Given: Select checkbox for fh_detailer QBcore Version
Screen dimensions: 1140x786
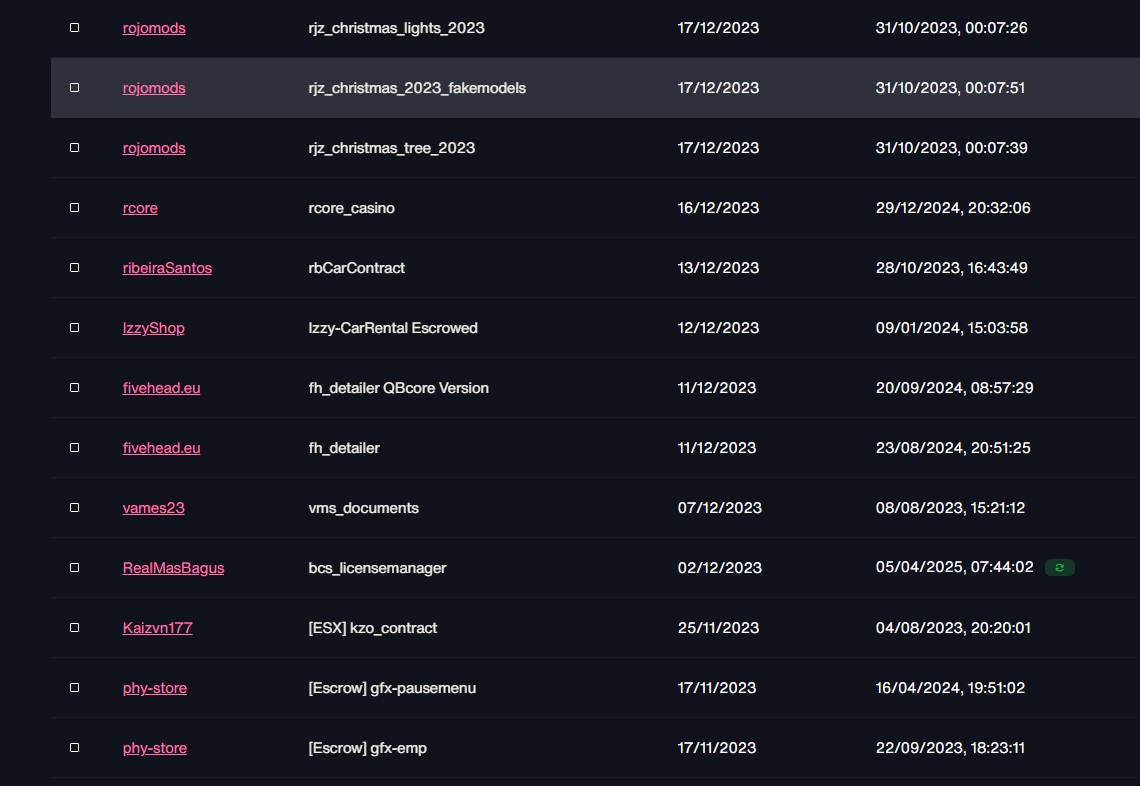Looking at the screenshot, I should [74, 388].
